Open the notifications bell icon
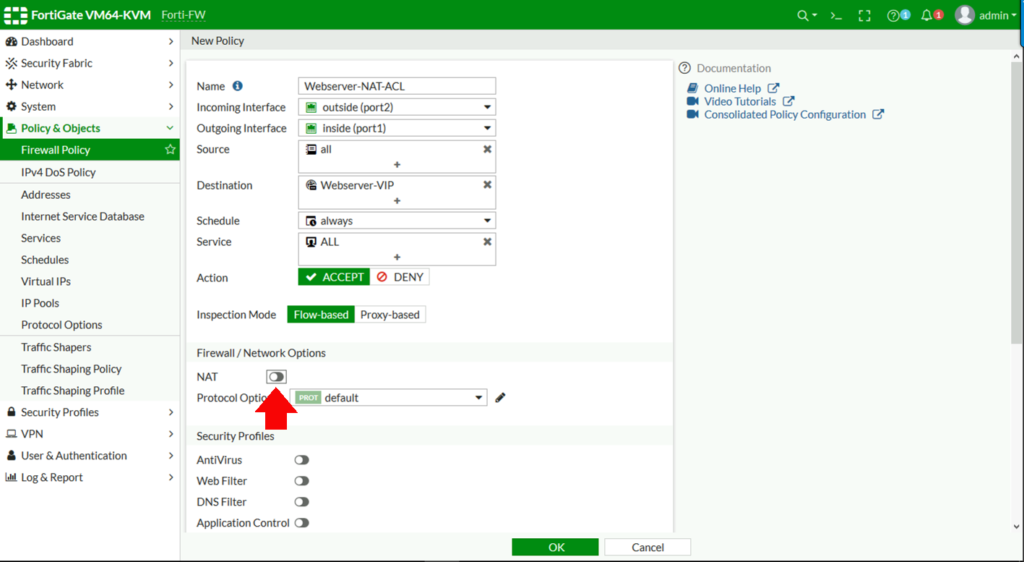This screenshot has height=562, width=1024. click(x=927, y=15)
